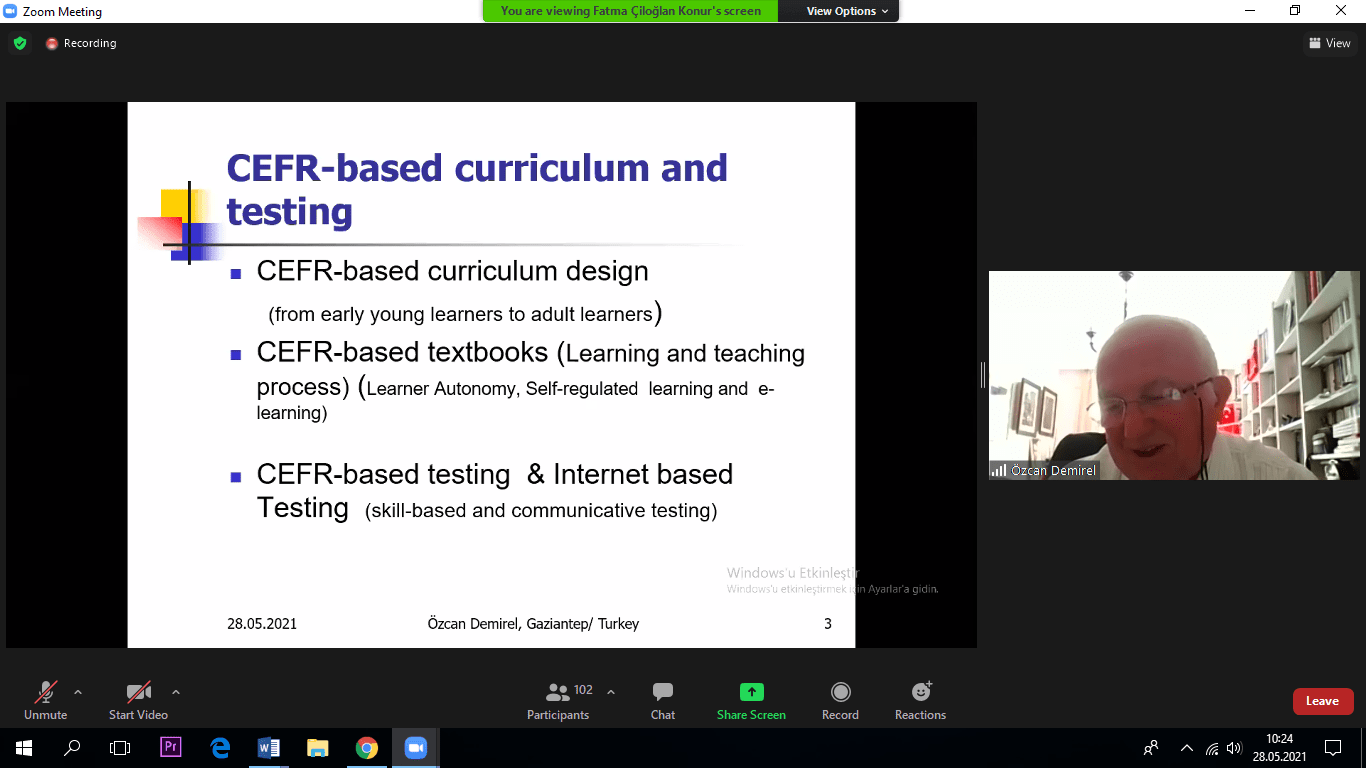Unmute the microphone

[46, 701]
